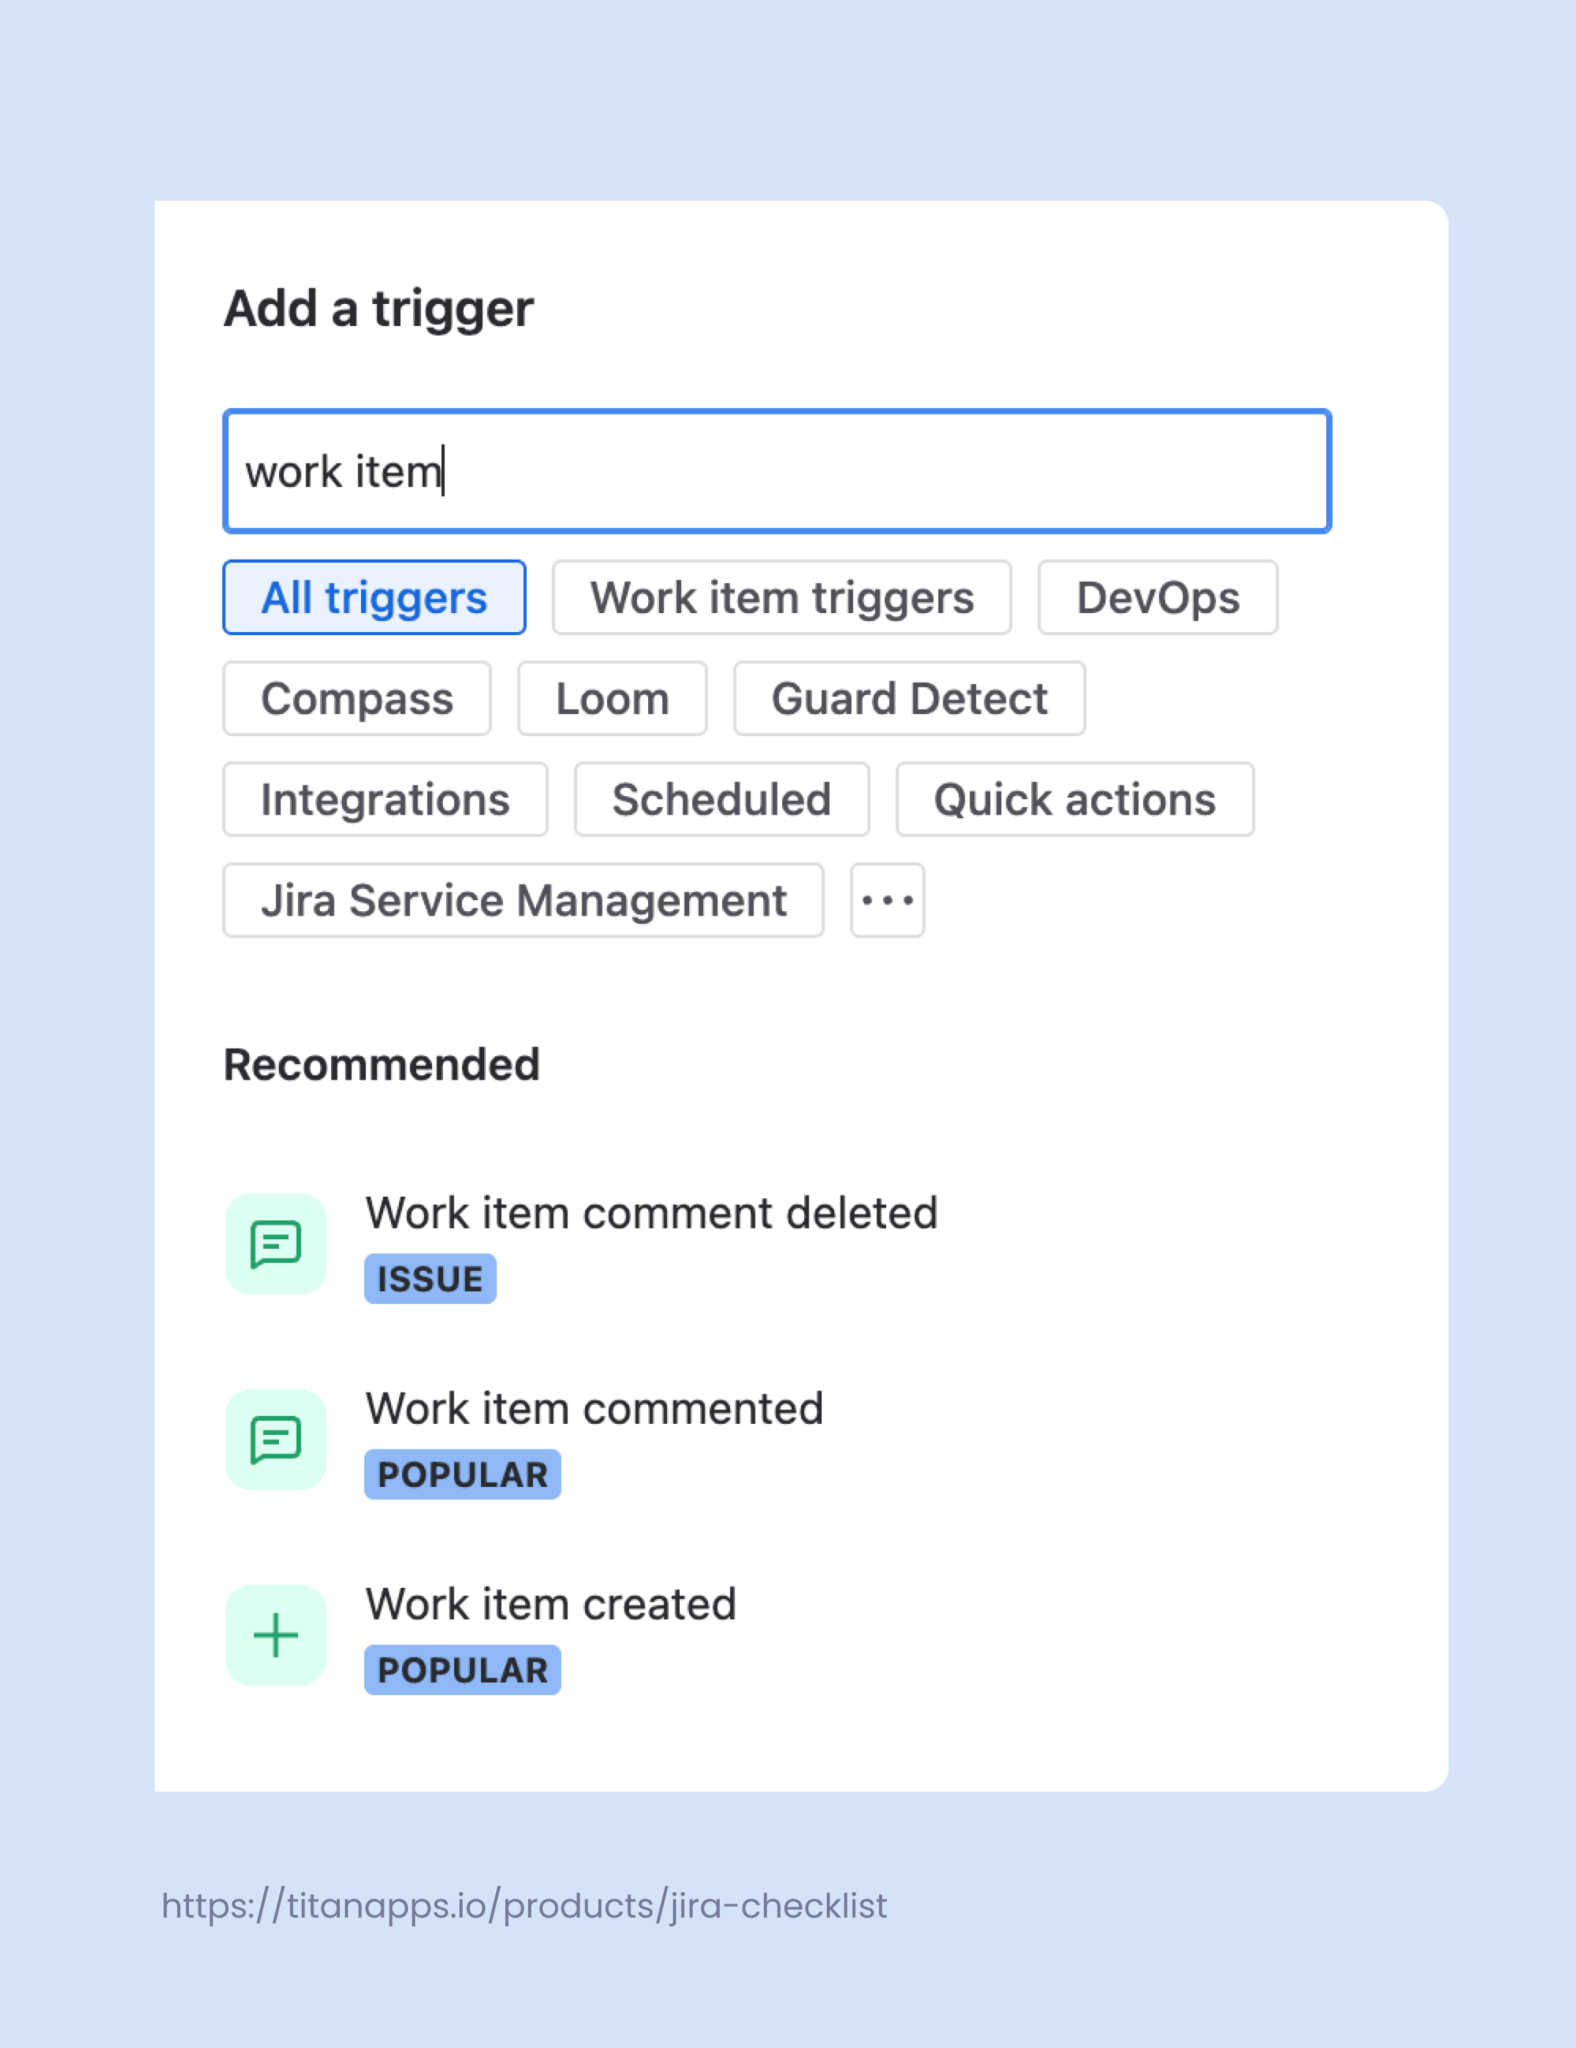The height and width of the screenshot is (2048, 1576).
Task: Choose the Quick actions filter
Action: pyautogui.click(x=1074, y=799)
